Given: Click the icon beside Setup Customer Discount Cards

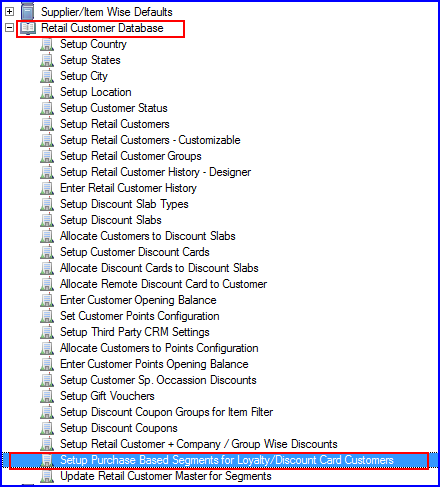Looking at the screenshot, I should click(x=47, y=252).
